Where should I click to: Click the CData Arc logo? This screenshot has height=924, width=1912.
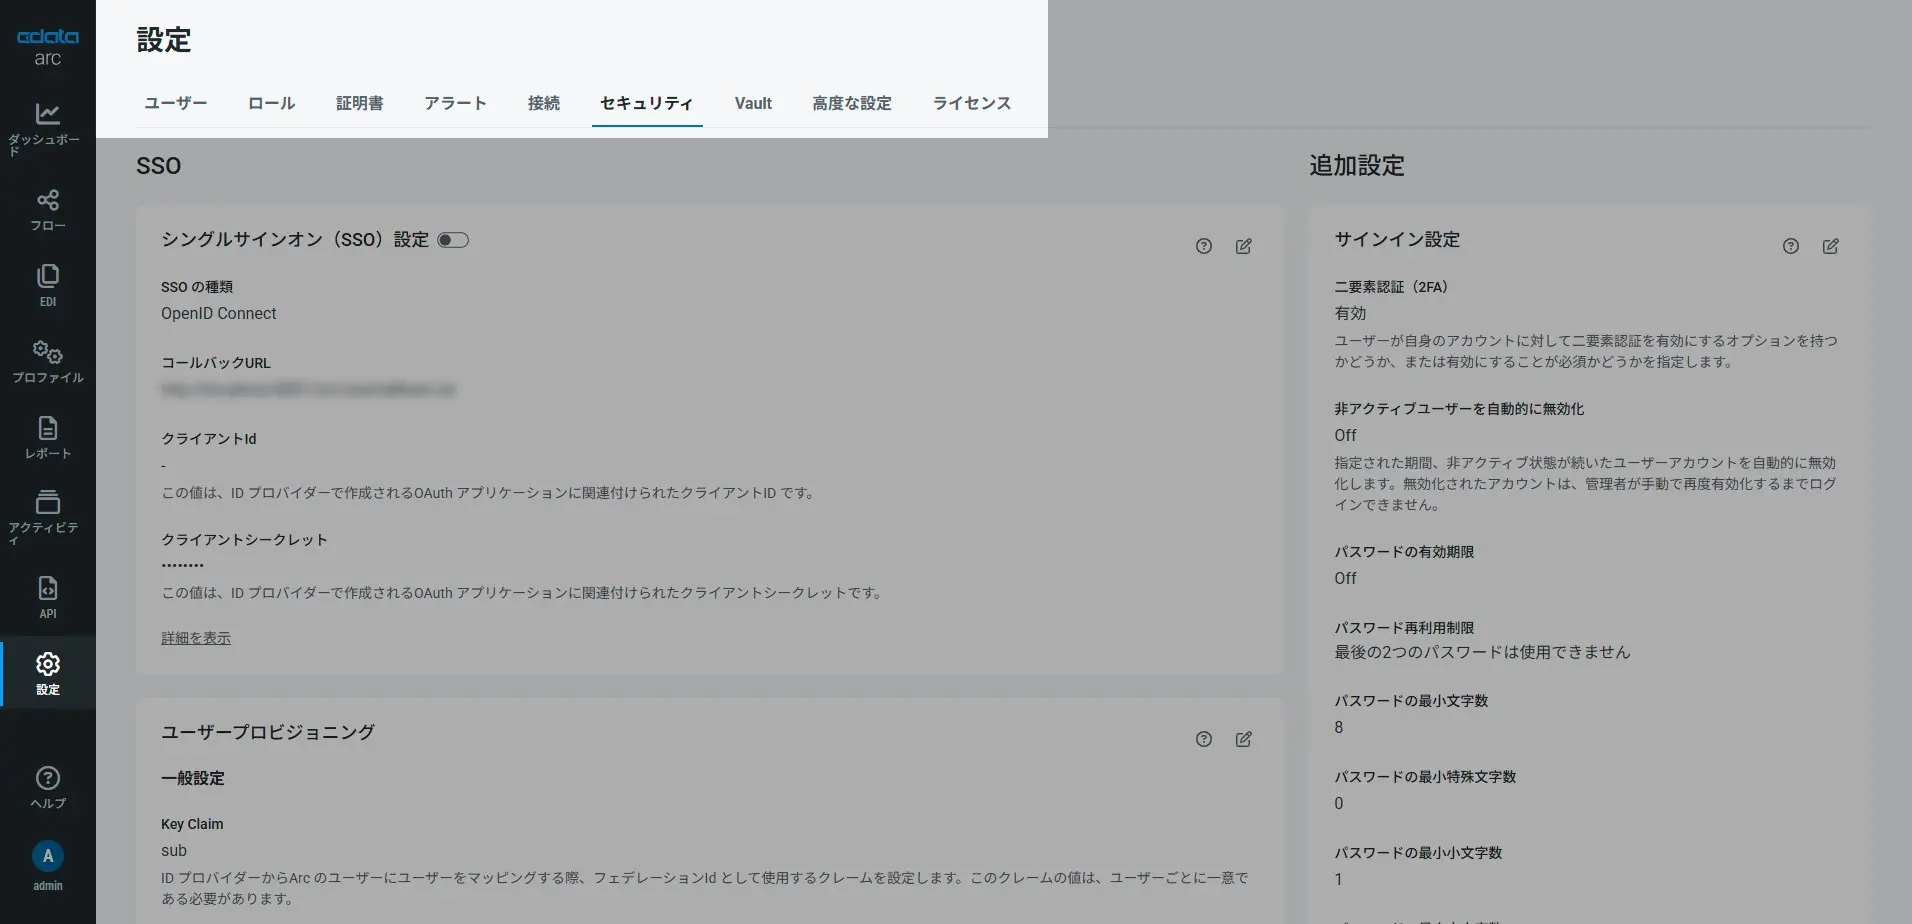click(x=47, y=45)
